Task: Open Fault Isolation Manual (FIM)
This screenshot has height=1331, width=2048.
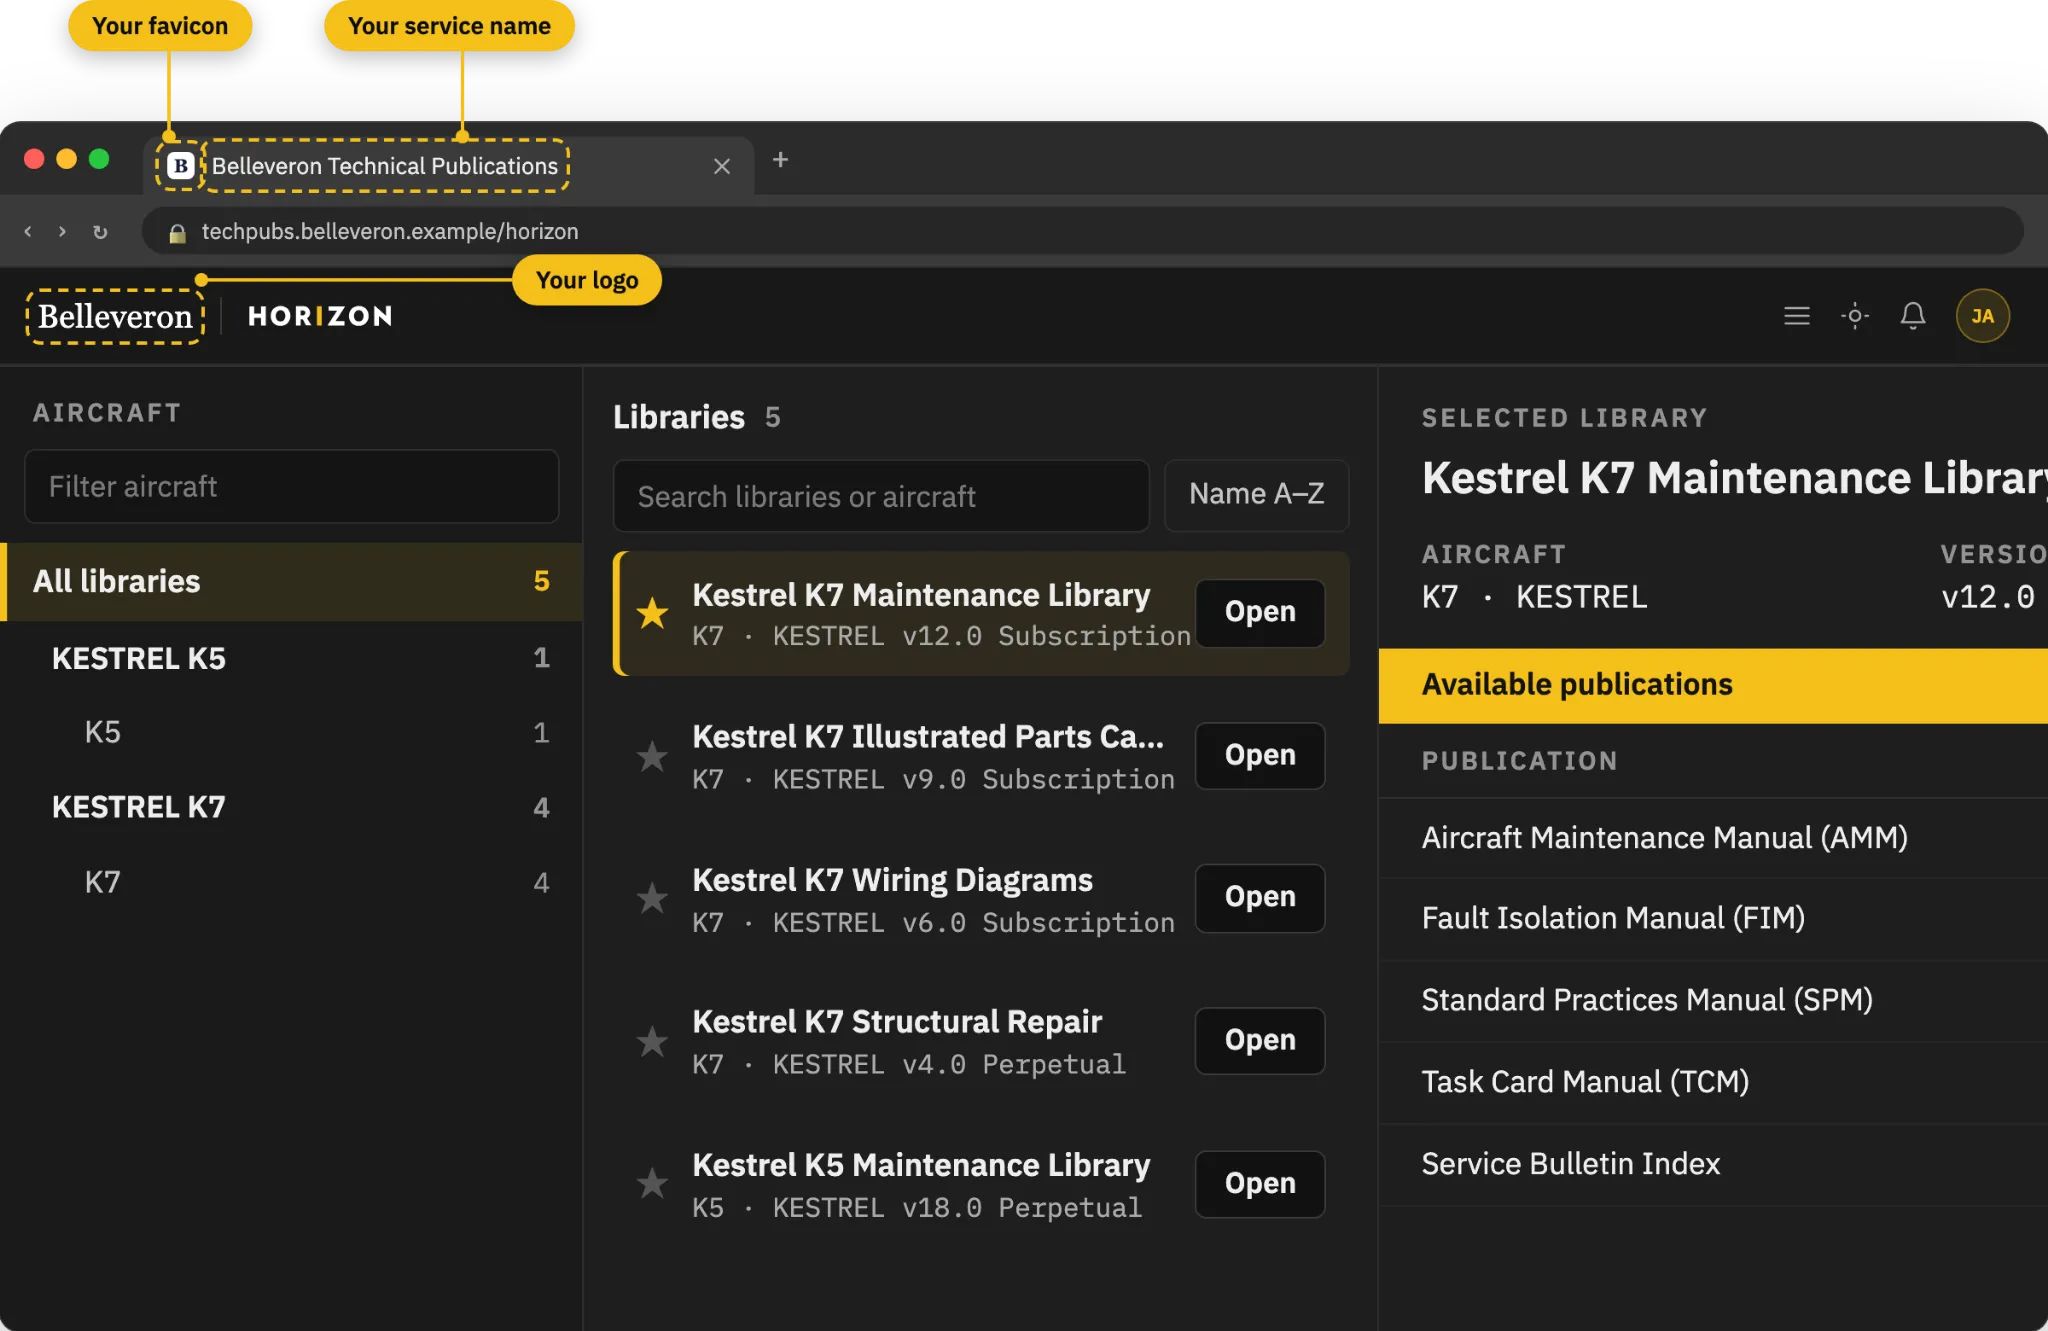Action: pyautogui.click(x=1712, y=919)
